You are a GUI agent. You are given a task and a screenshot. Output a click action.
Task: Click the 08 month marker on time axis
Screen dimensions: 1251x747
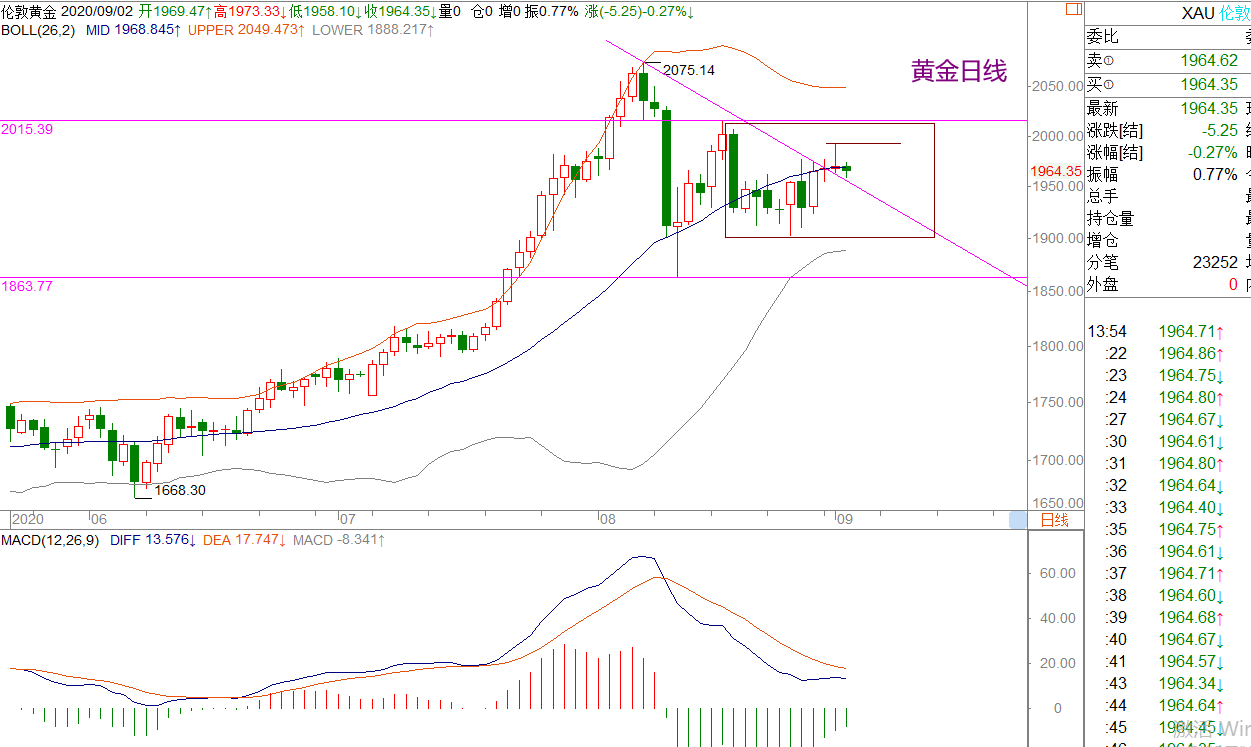607,520
